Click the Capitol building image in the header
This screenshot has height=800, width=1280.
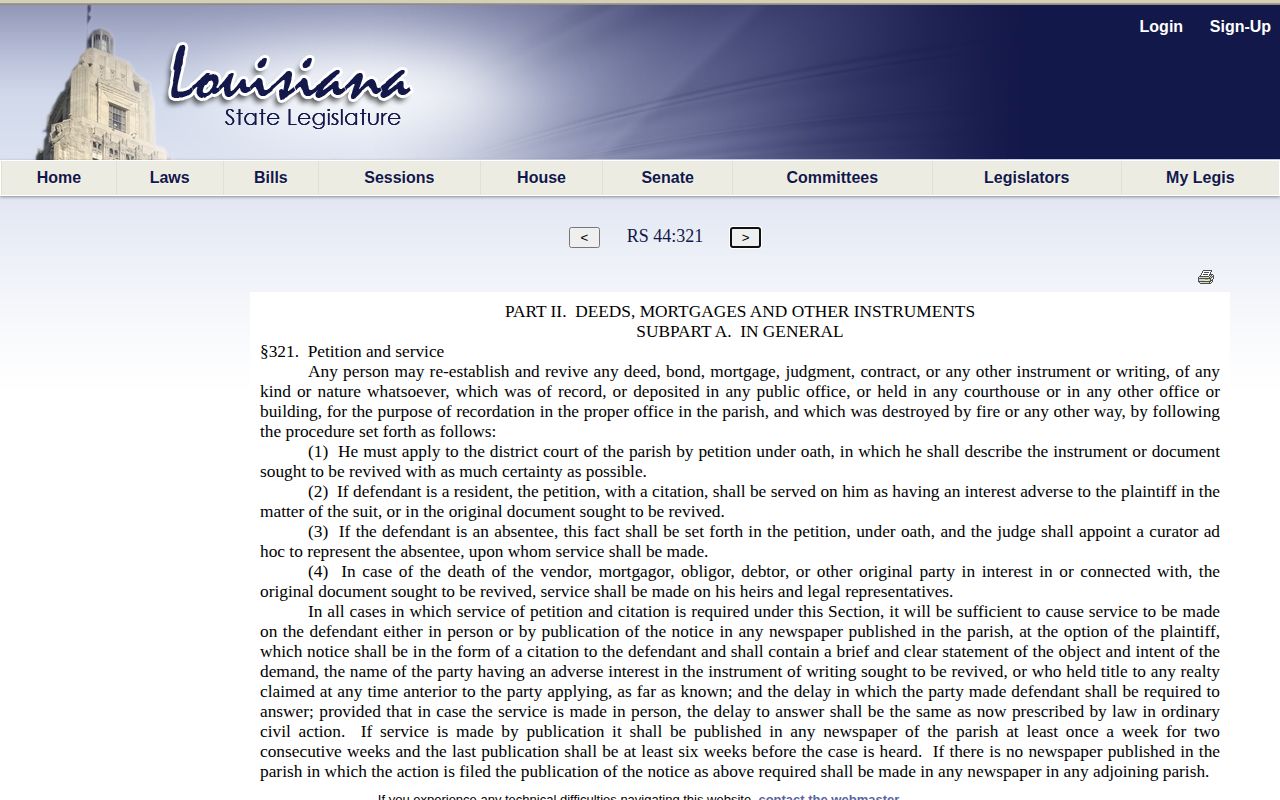(100, 85)
